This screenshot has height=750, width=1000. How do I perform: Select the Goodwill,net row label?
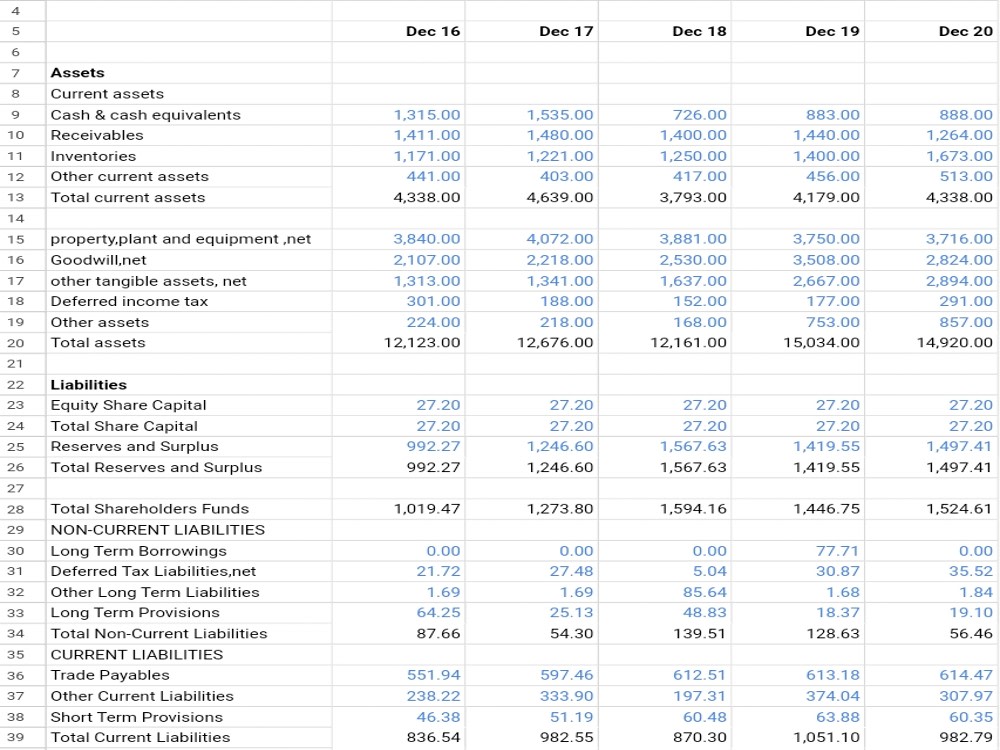point(98,260)
